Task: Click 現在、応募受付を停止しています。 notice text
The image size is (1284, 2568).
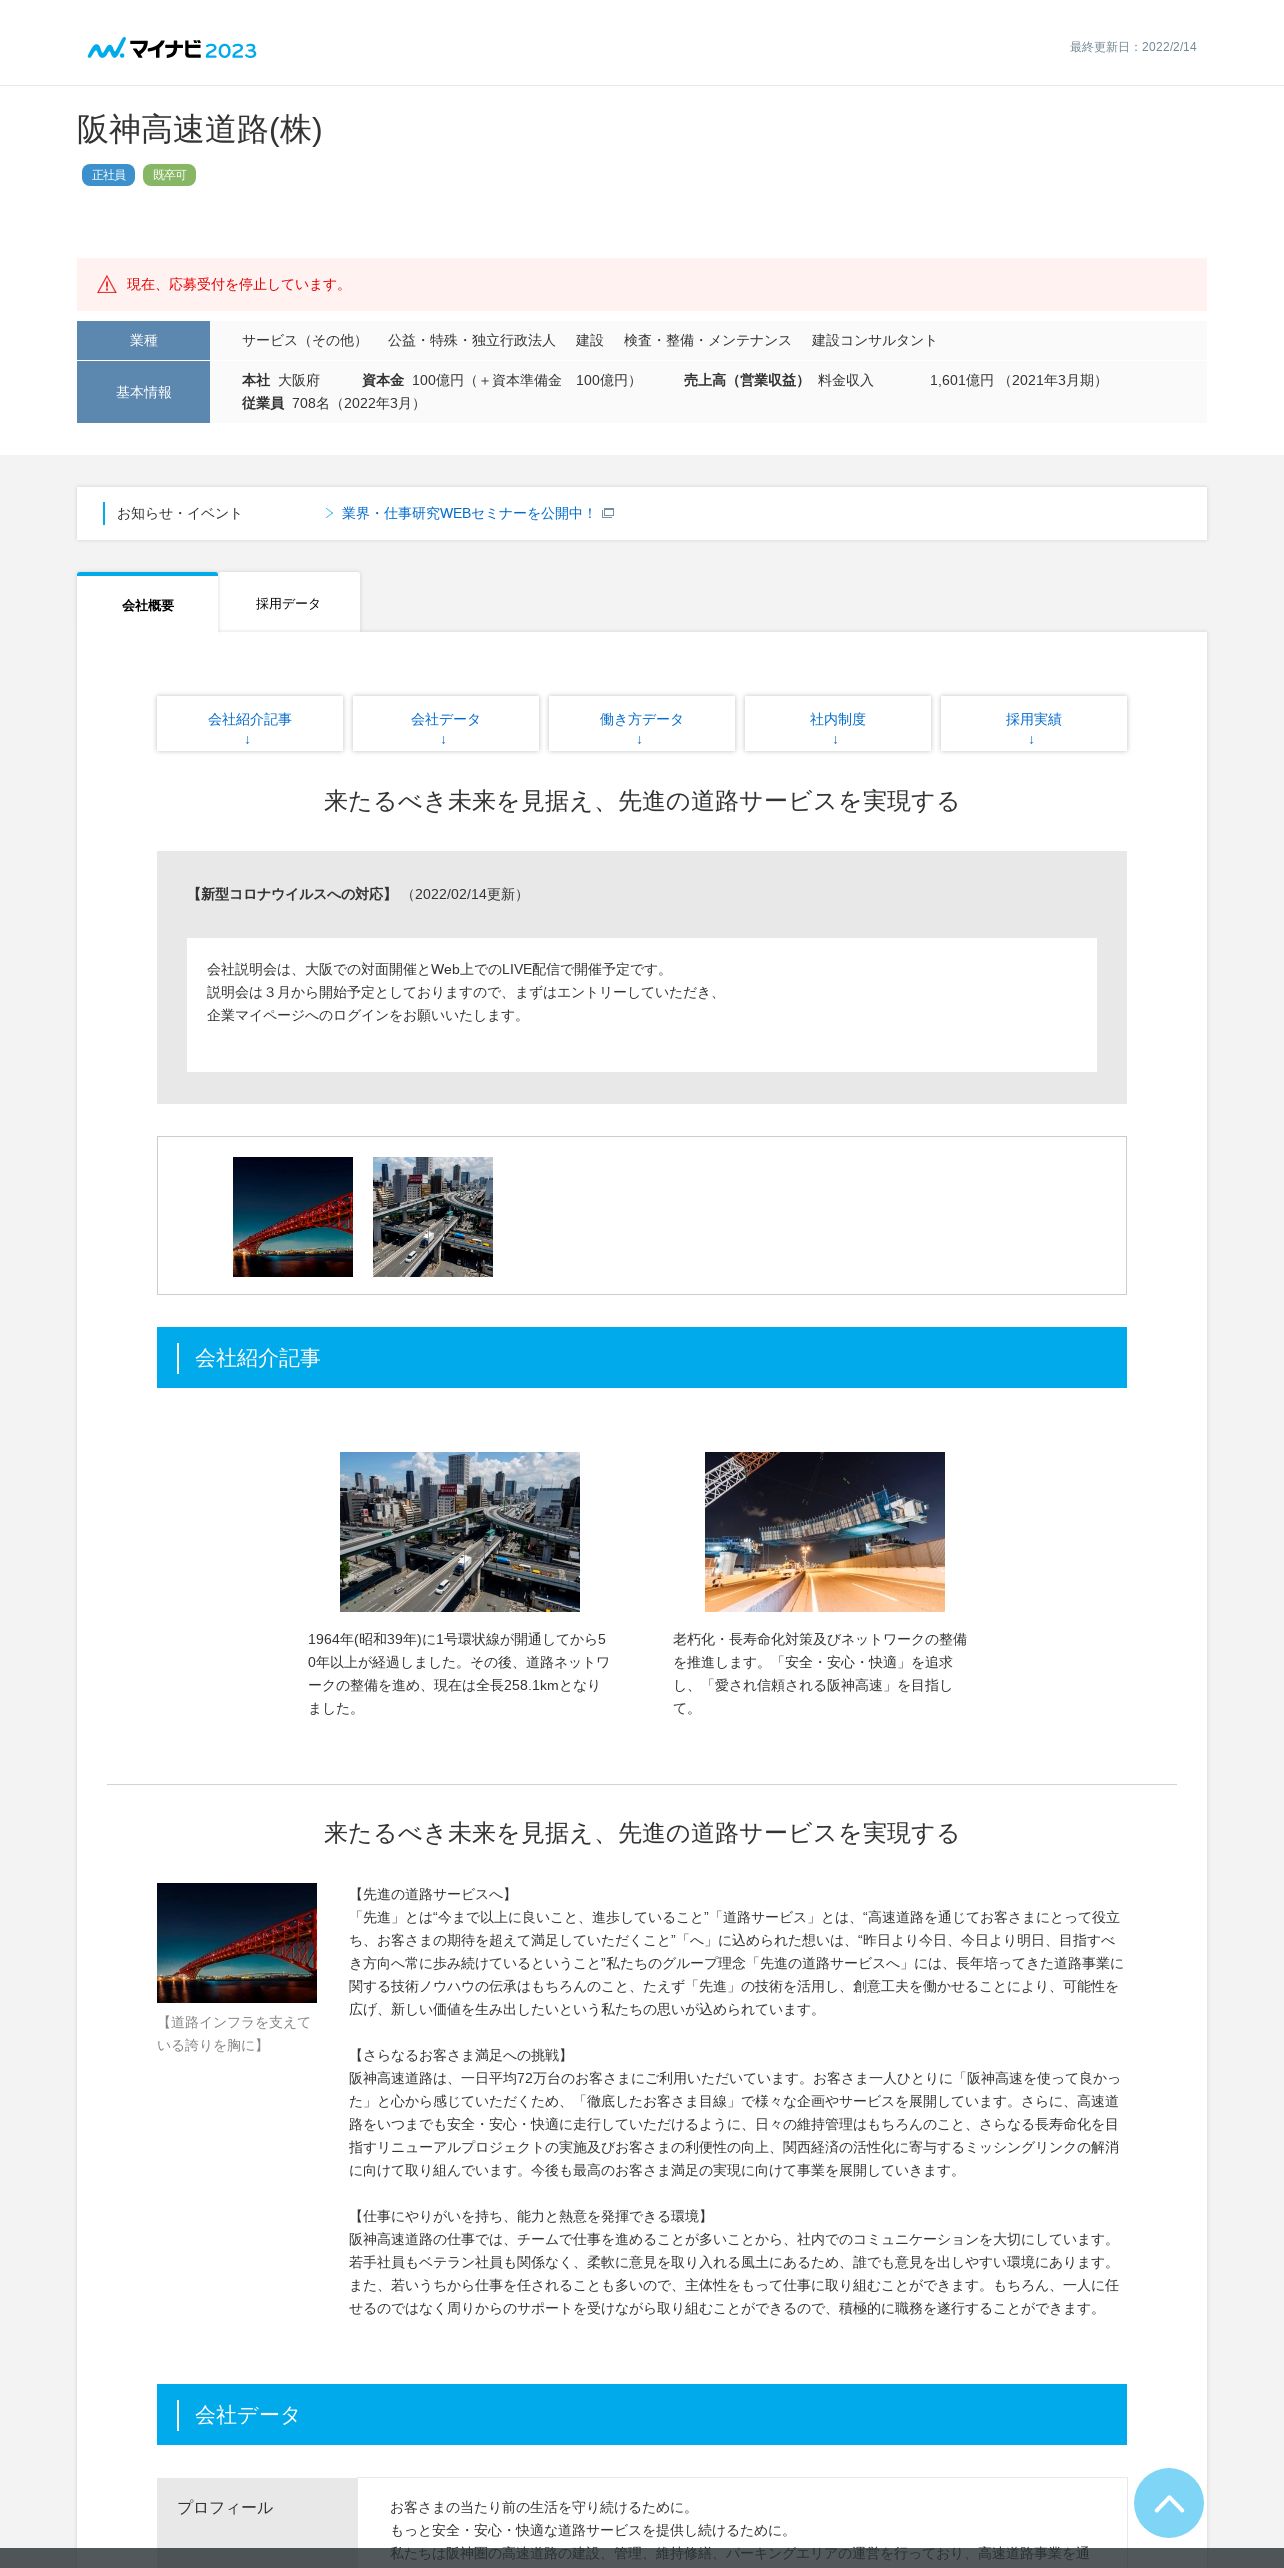Action: (238, 285)
